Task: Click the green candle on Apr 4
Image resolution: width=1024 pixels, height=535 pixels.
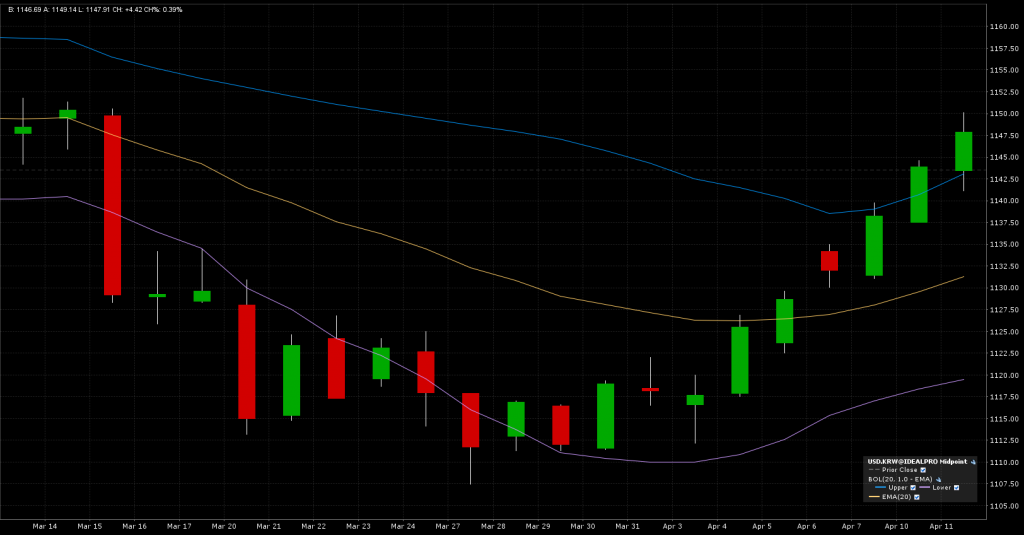Action: point(740,360)
